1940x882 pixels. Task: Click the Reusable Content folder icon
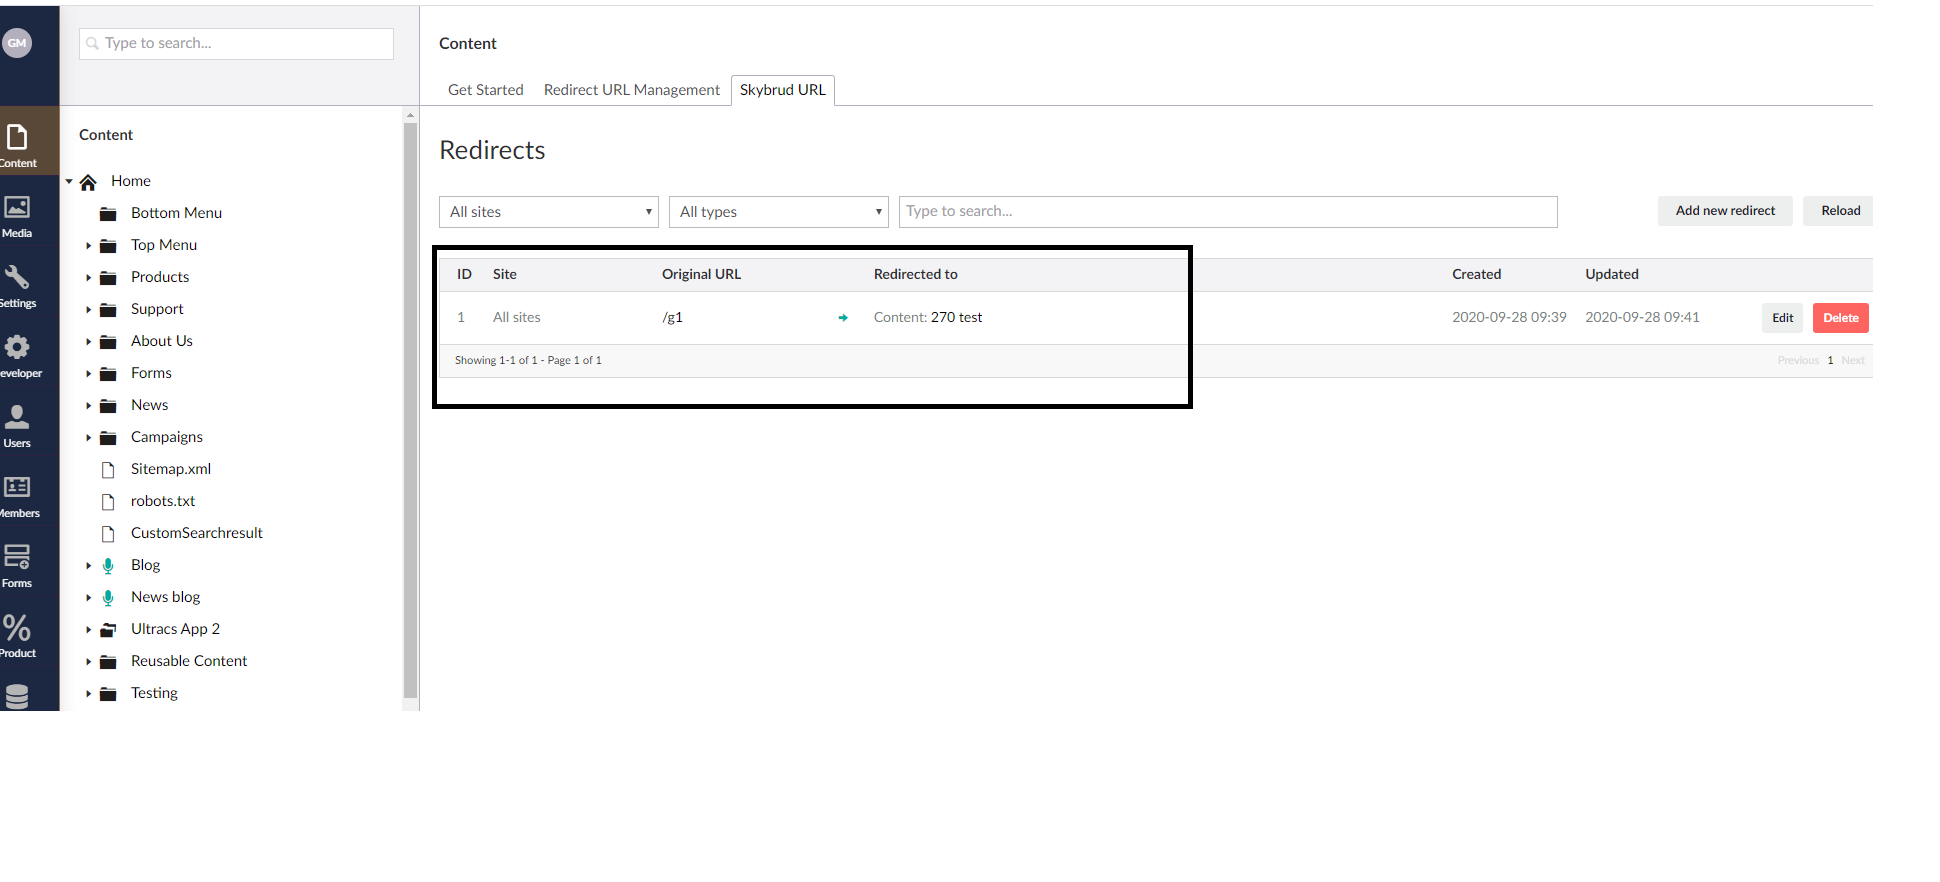pyautogui.click(x=108, y=662)
